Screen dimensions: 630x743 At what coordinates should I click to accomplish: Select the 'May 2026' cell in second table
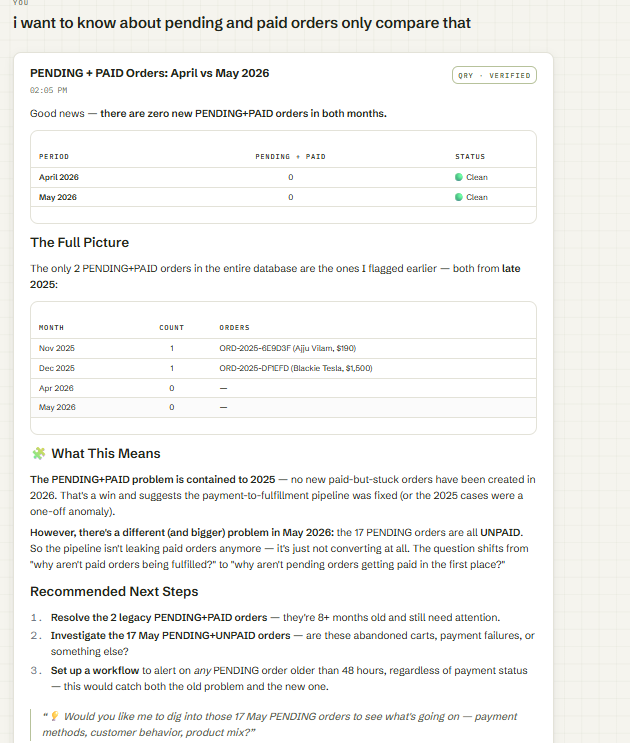(57, 407)
